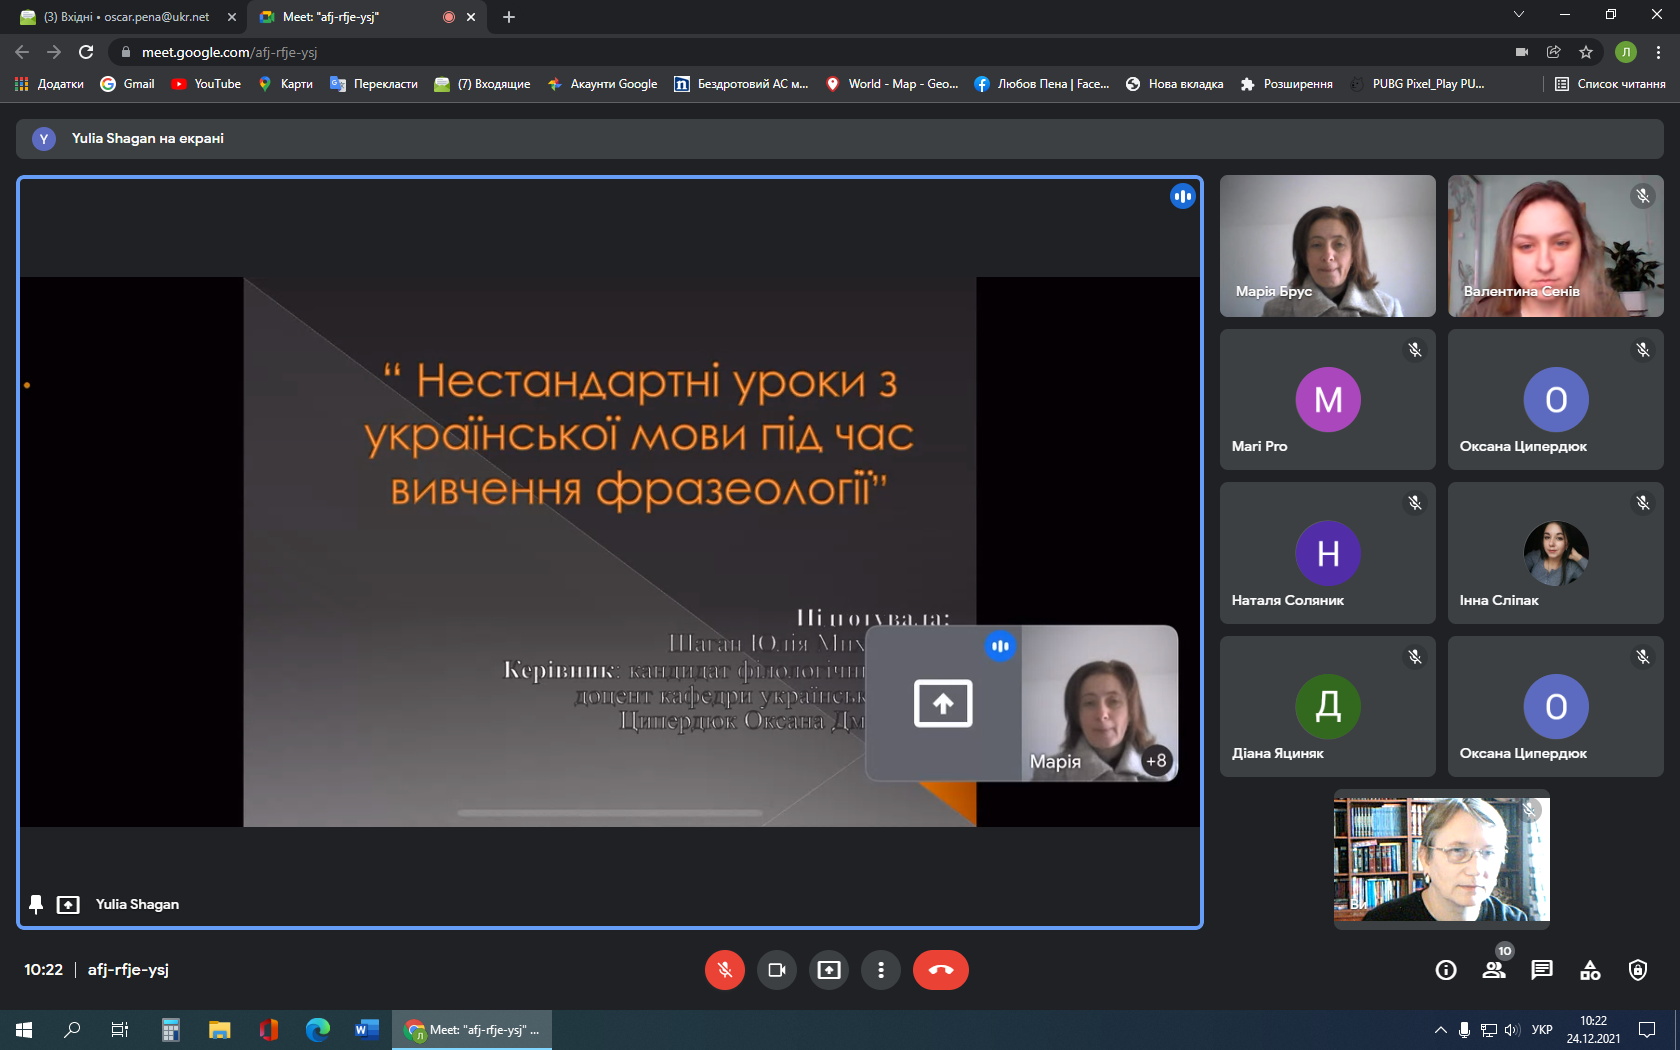Open the Список читання reading list
Viewport: 1680px width, 1050px height.
point(1610,84)
